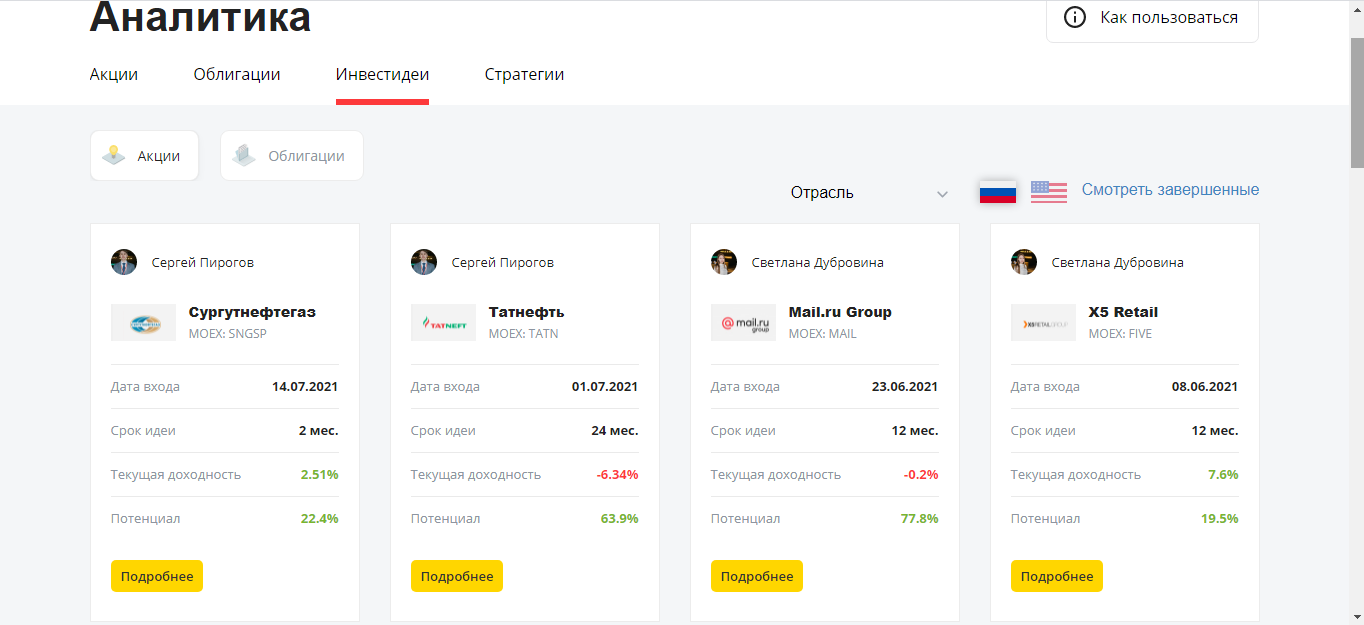
Task: Click the Сургутнефтегаз company logo
Action: click(x=143, y=322)
